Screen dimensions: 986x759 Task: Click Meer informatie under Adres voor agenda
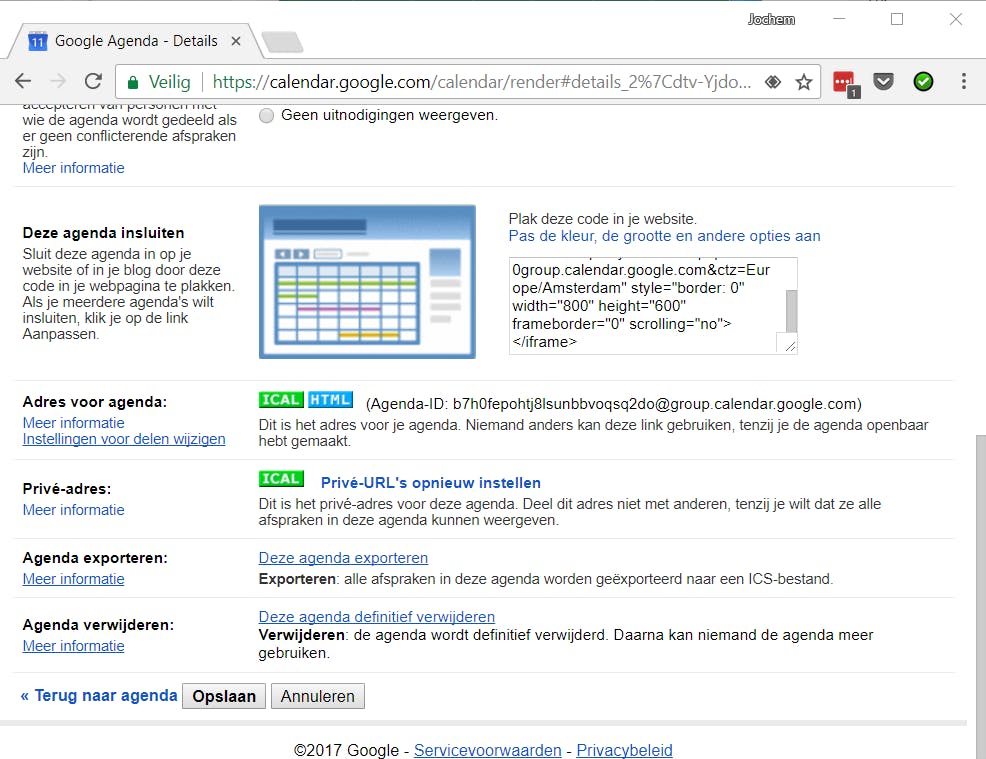coord(74,423)
